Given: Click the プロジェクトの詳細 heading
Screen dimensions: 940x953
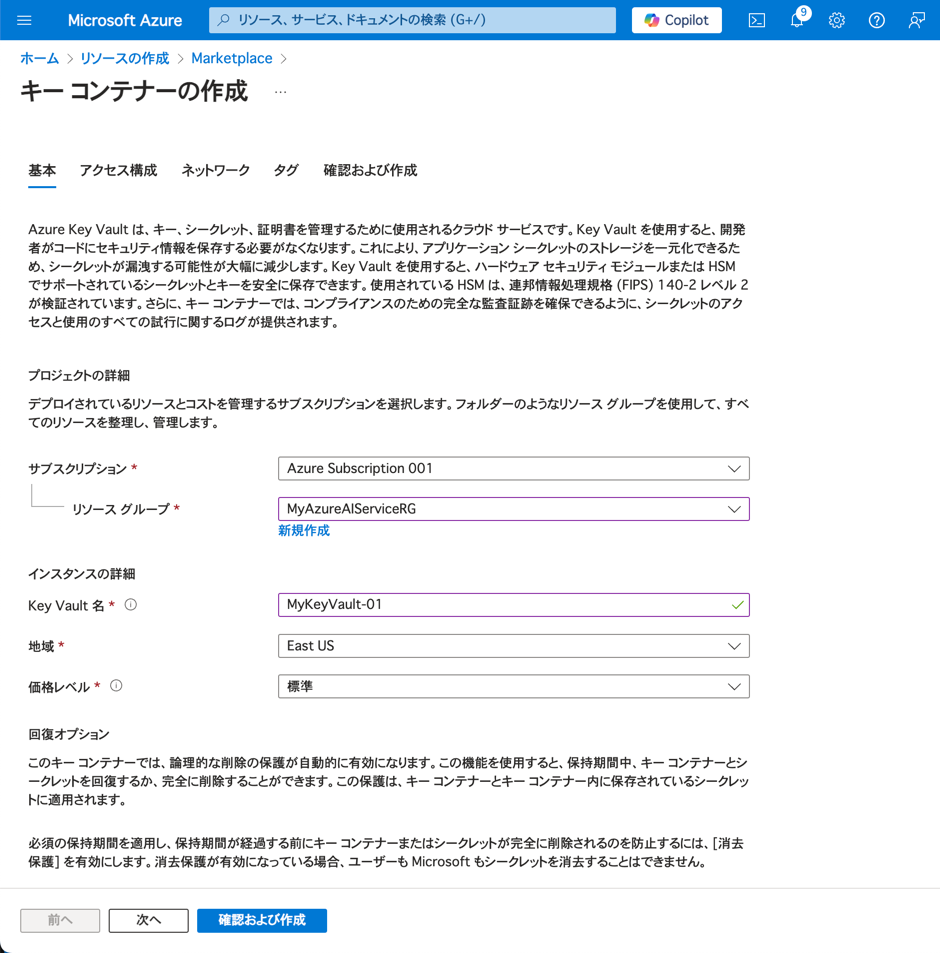Looking at the screenshot, I should tap(79, 376).
